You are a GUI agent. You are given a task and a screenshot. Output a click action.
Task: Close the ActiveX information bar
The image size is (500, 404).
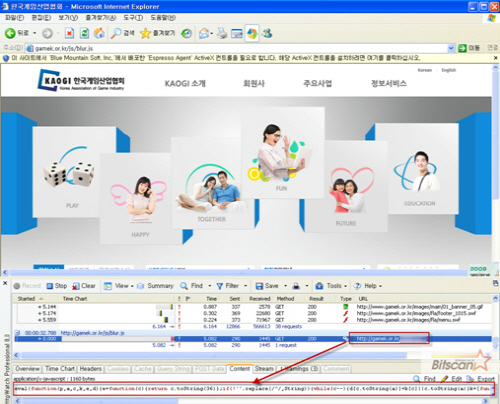click(495, 58)
